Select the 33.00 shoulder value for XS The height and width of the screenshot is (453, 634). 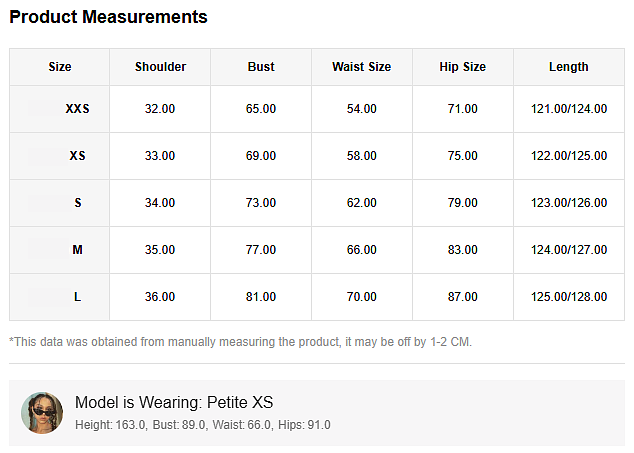click(x=160, y=156)
